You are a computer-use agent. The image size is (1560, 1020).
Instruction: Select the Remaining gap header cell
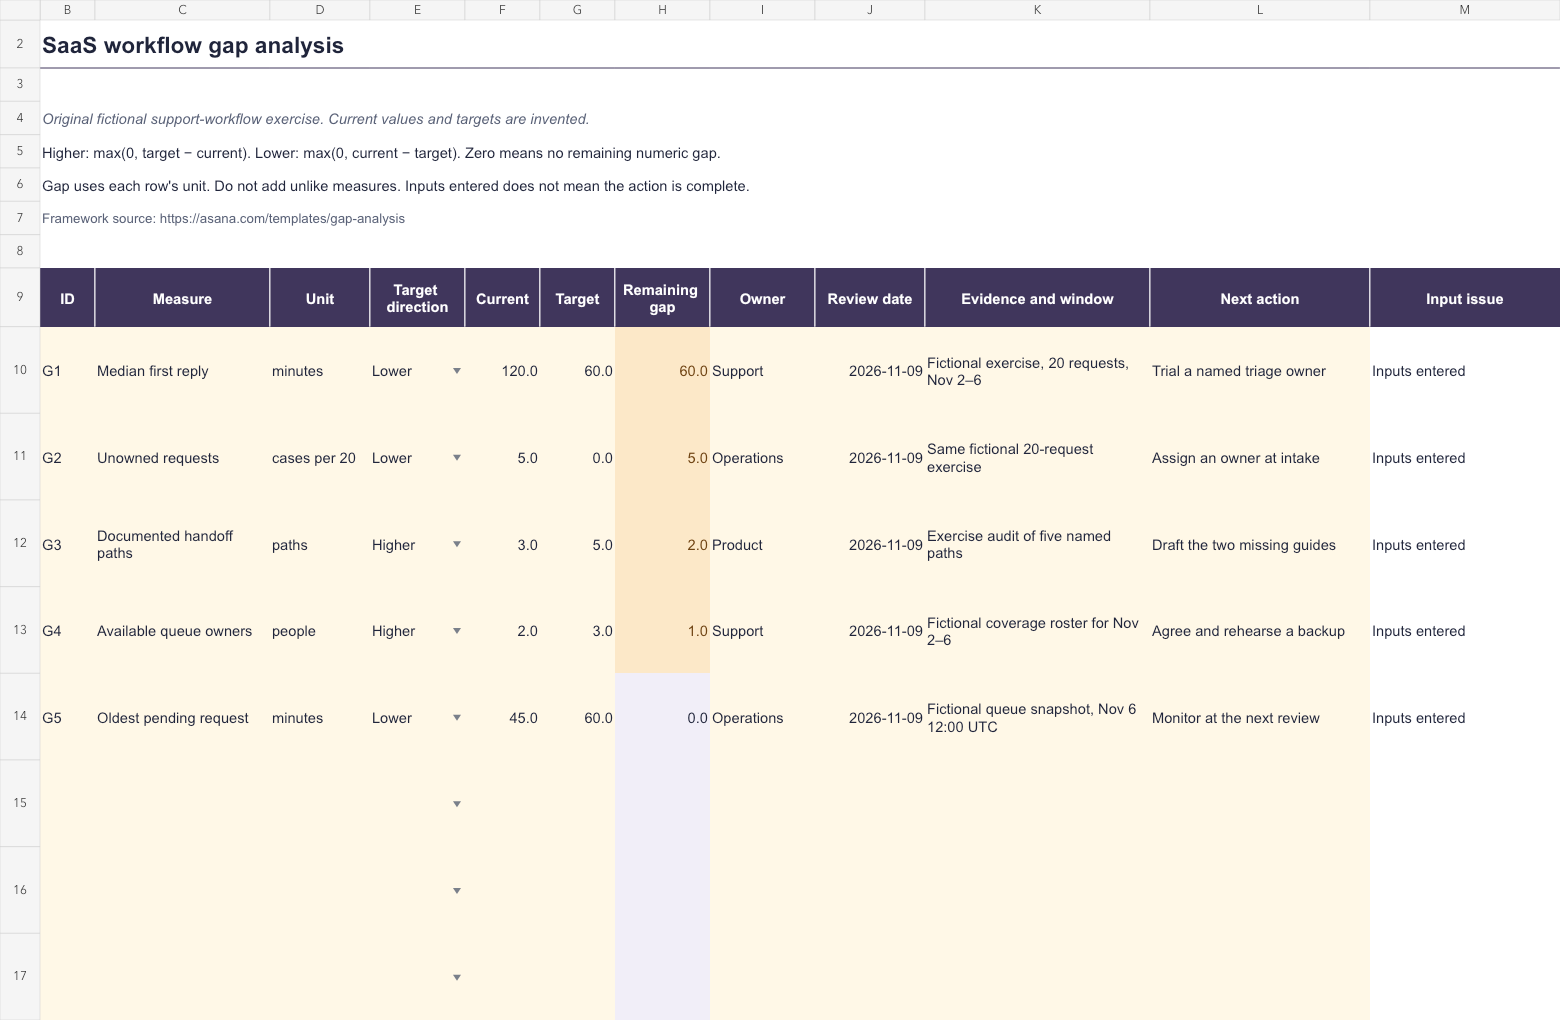(x=662, y=298)
